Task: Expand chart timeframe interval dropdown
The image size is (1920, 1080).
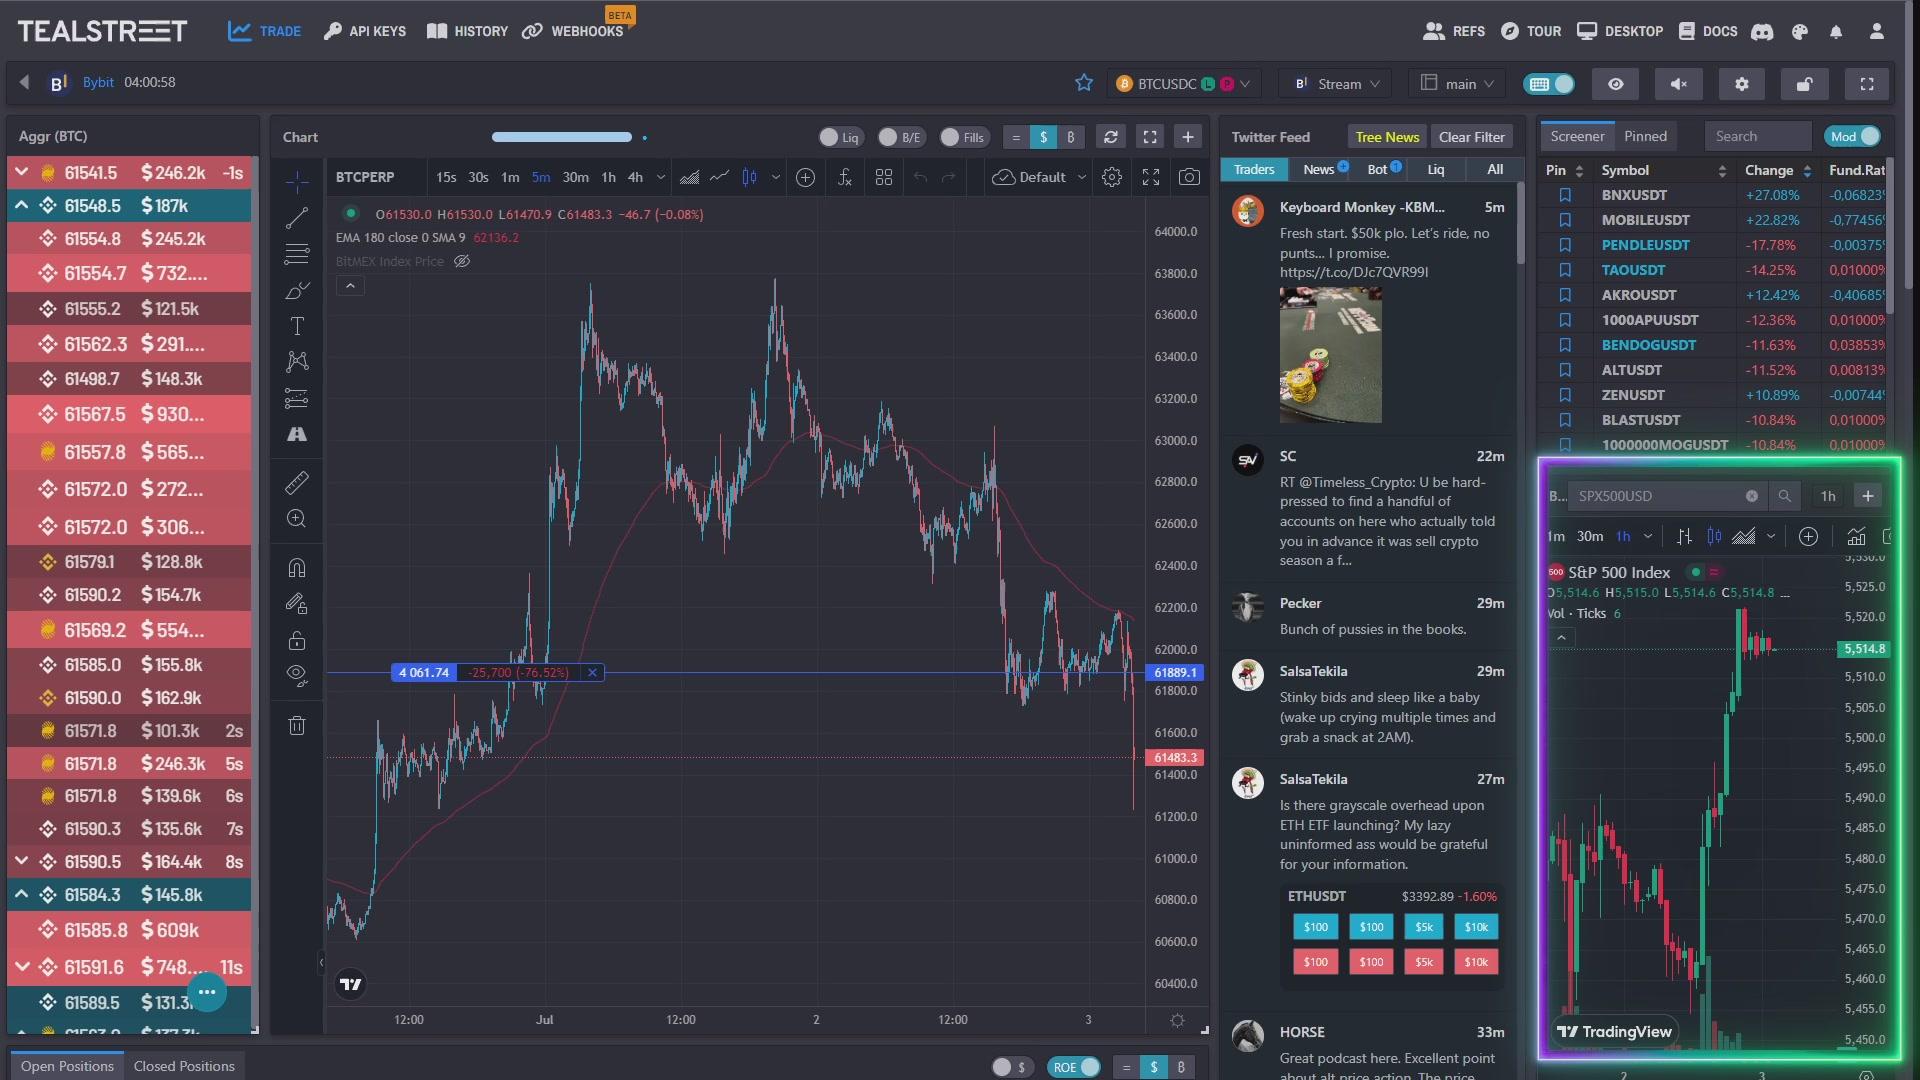Action: click(x=660, y=177)
